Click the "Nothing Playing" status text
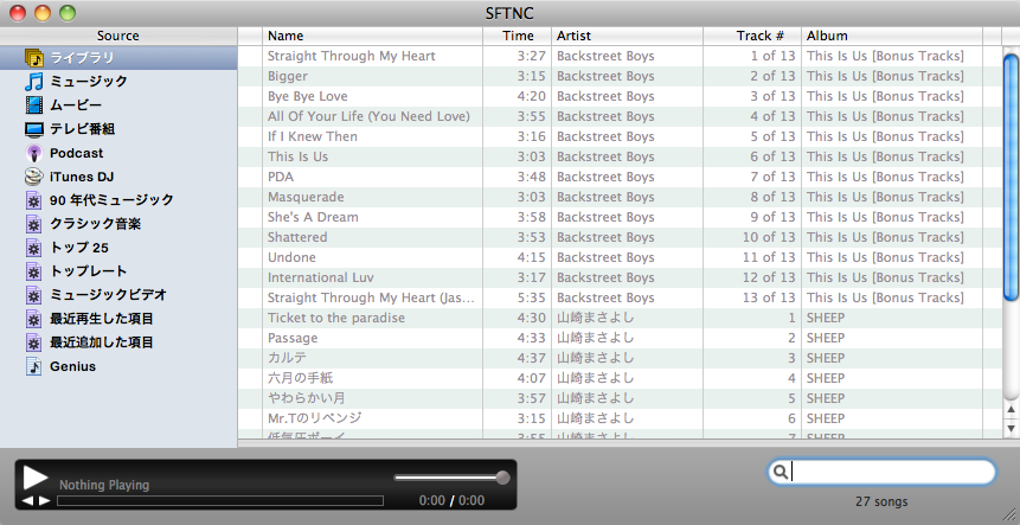The width and height of the screenshot is (1020, 525). [x=104, y=485]
